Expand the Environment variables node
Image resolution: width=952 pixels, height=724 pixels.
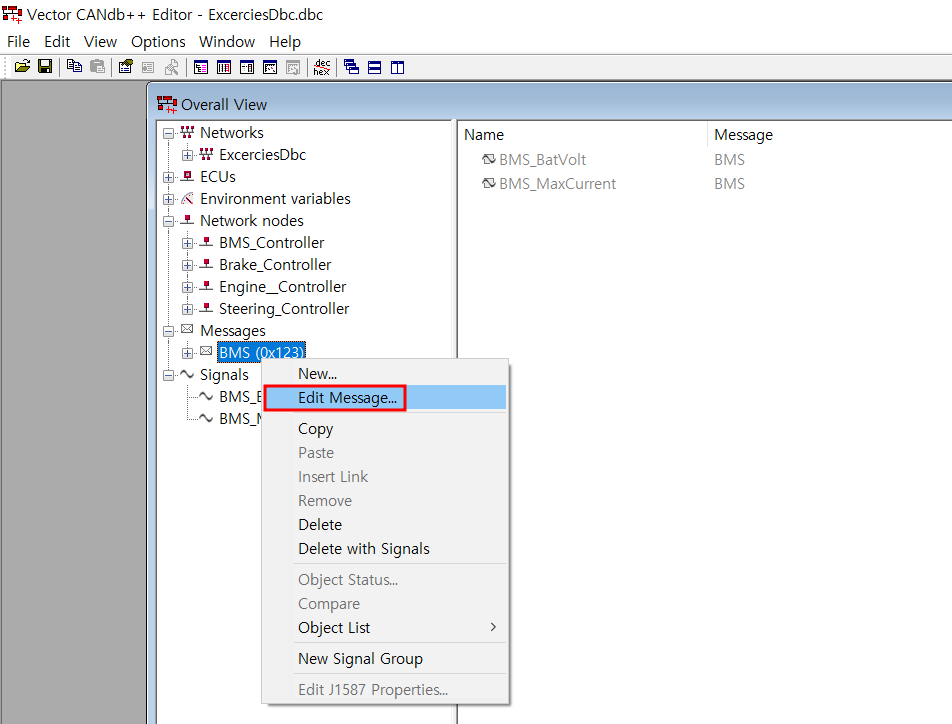pos(169,199)
